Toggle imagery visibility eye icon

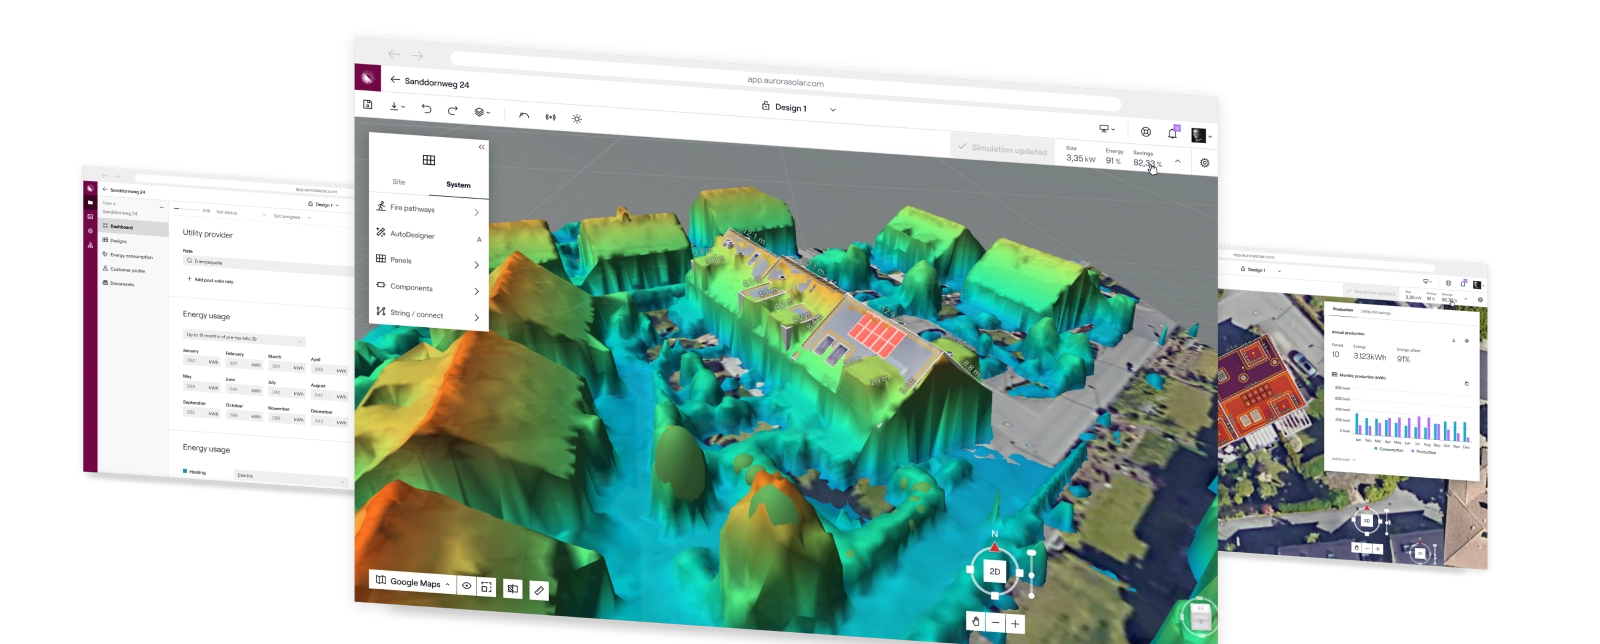coord(466,586)
